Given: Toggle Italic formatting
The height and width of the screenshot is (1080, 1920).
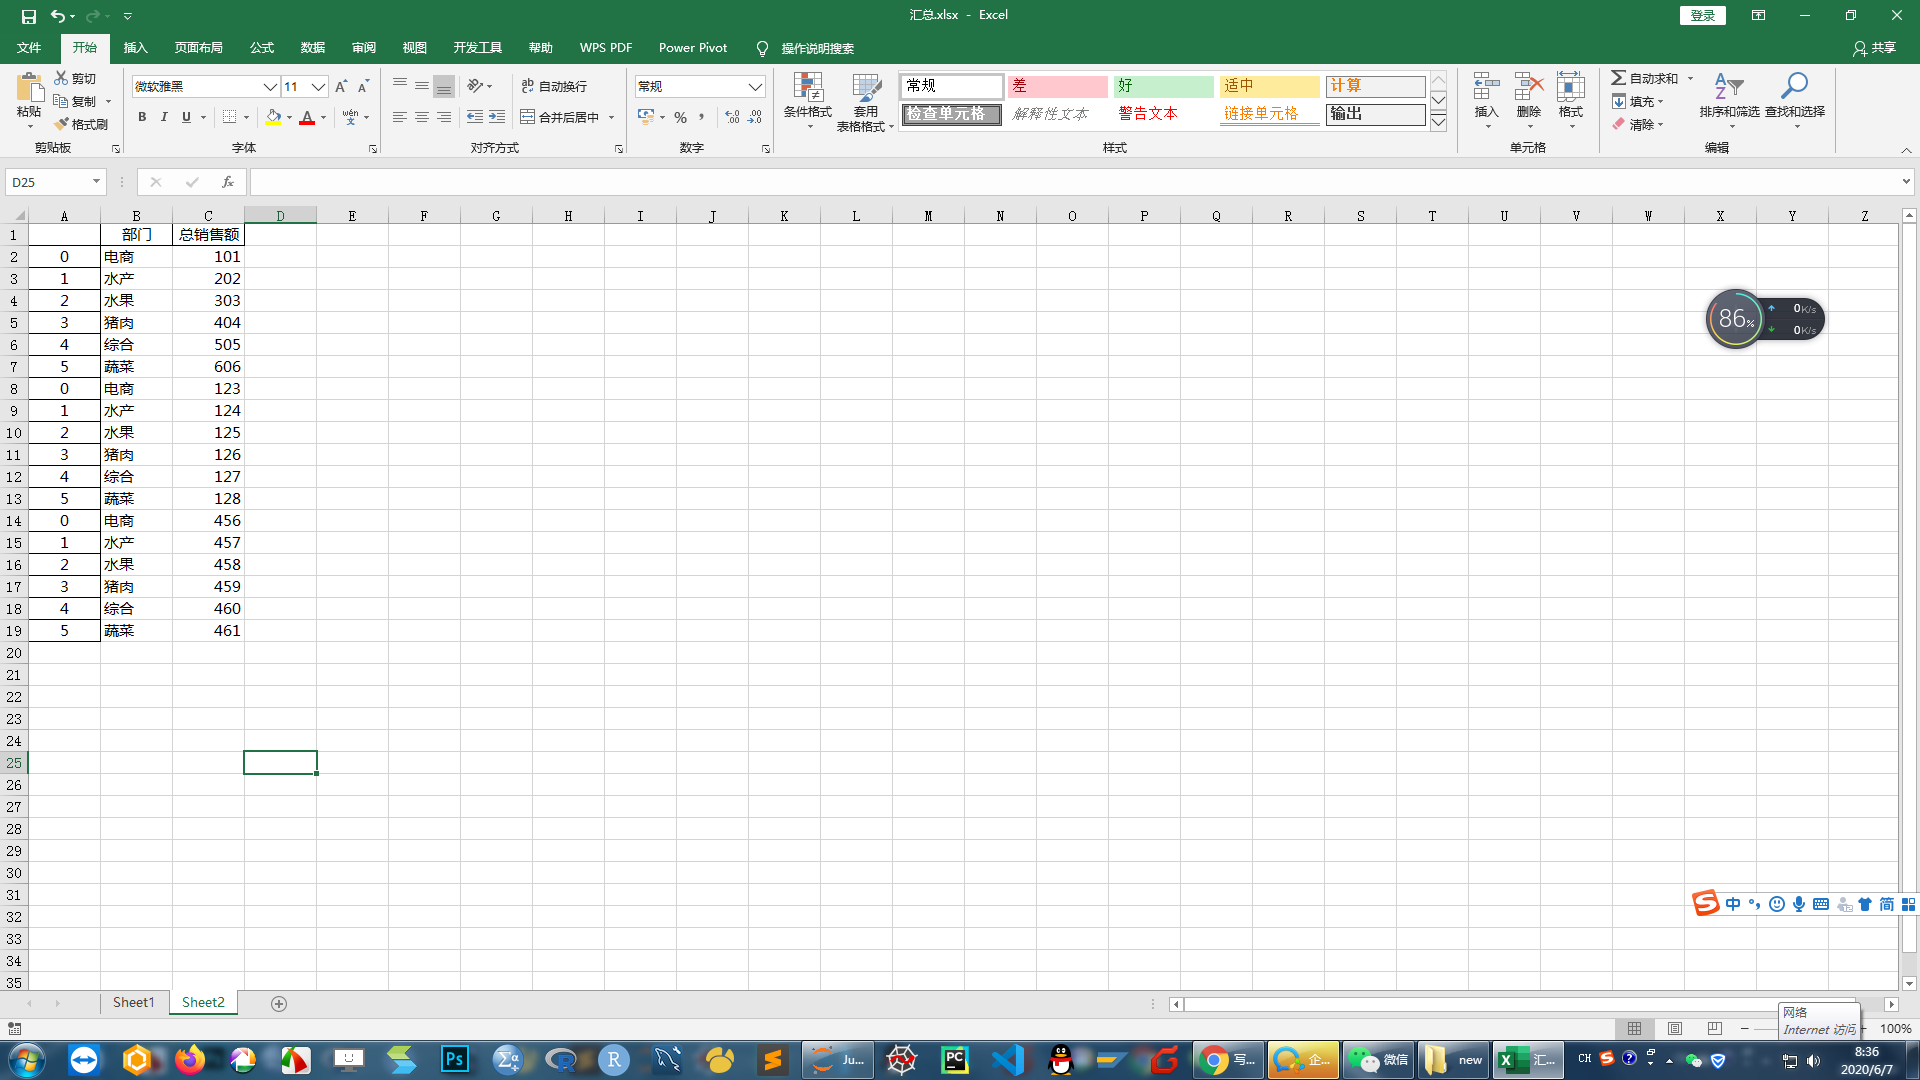Looking at the screenshot, I should coord(164,118).
